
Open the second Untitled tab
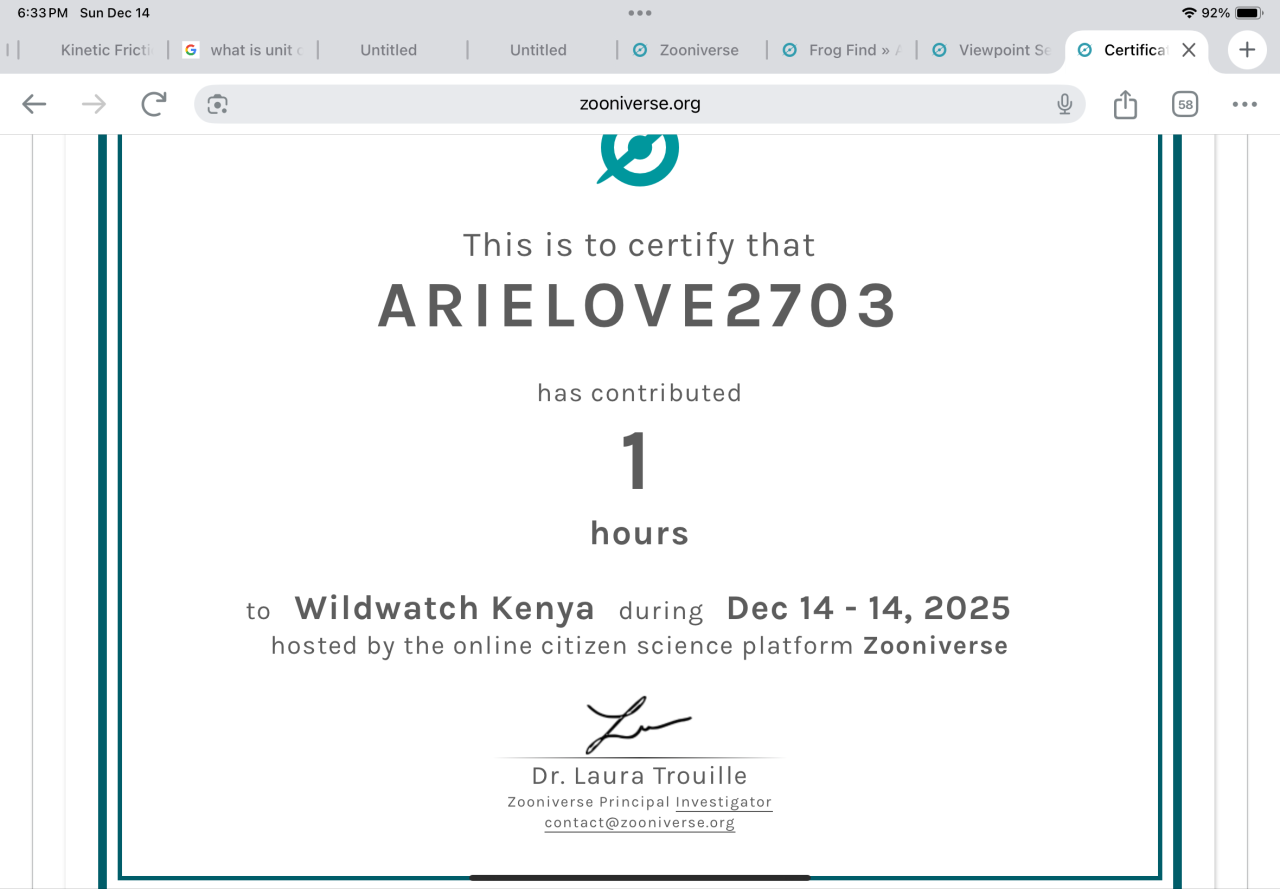538,50
